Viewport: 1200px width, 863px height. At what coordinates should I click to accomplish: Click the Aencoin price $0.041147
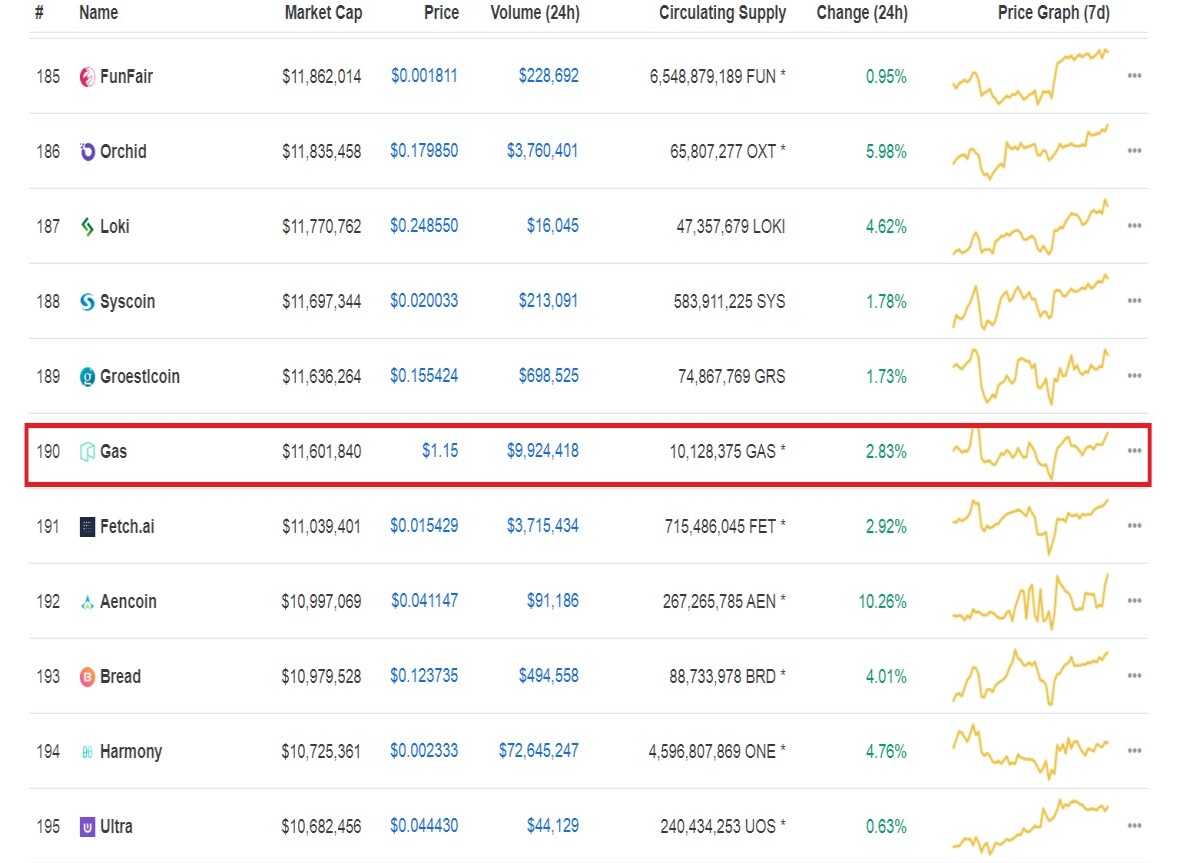pyautogui.click(x=424, y=601)
